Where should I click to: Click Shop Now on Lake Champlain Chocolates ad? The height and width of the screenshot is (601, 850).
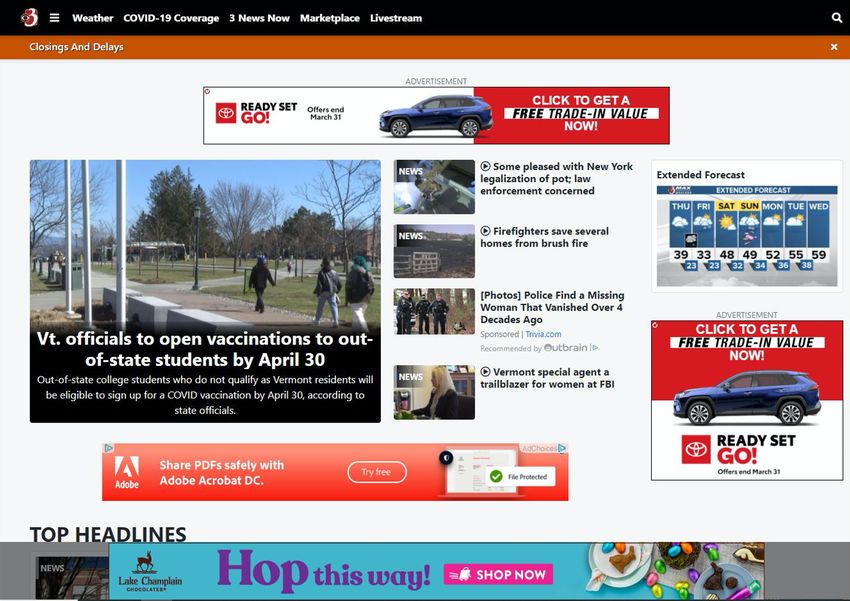tap(498, 574)
